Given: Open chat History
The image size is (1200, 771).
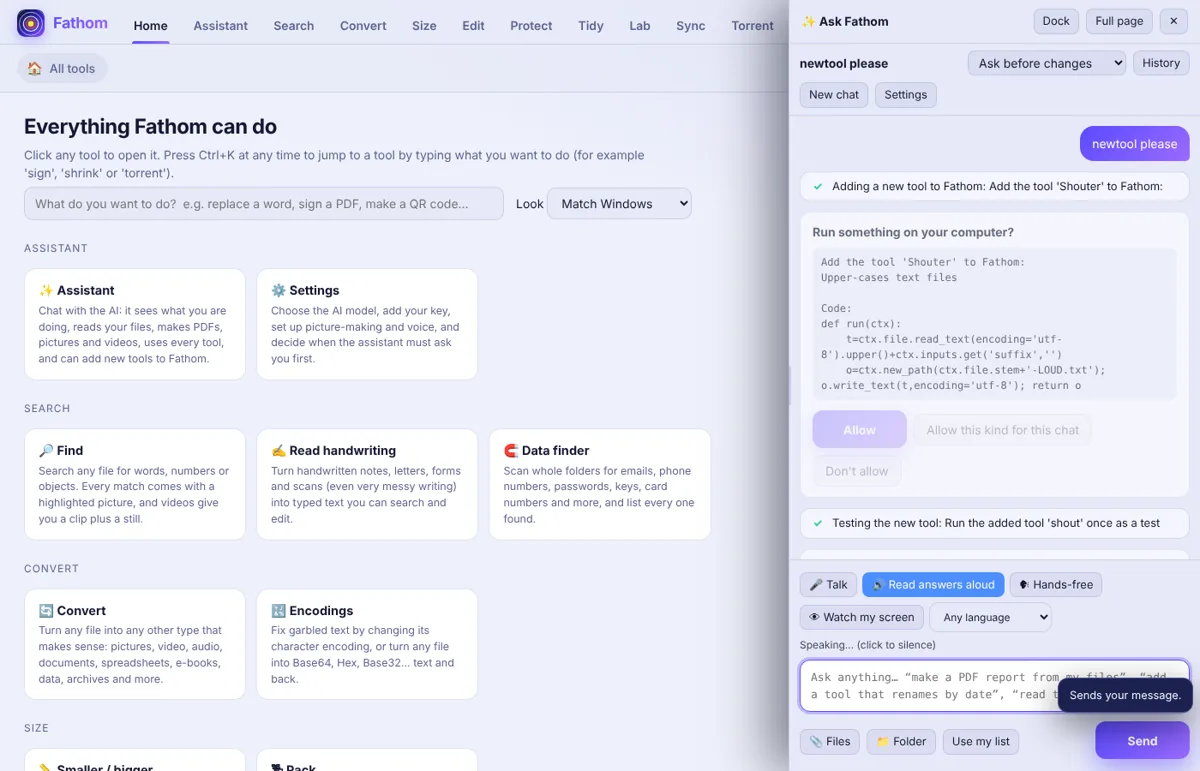Looking at the screenshot, I should pyautogui.click(x=1161, y=63).
